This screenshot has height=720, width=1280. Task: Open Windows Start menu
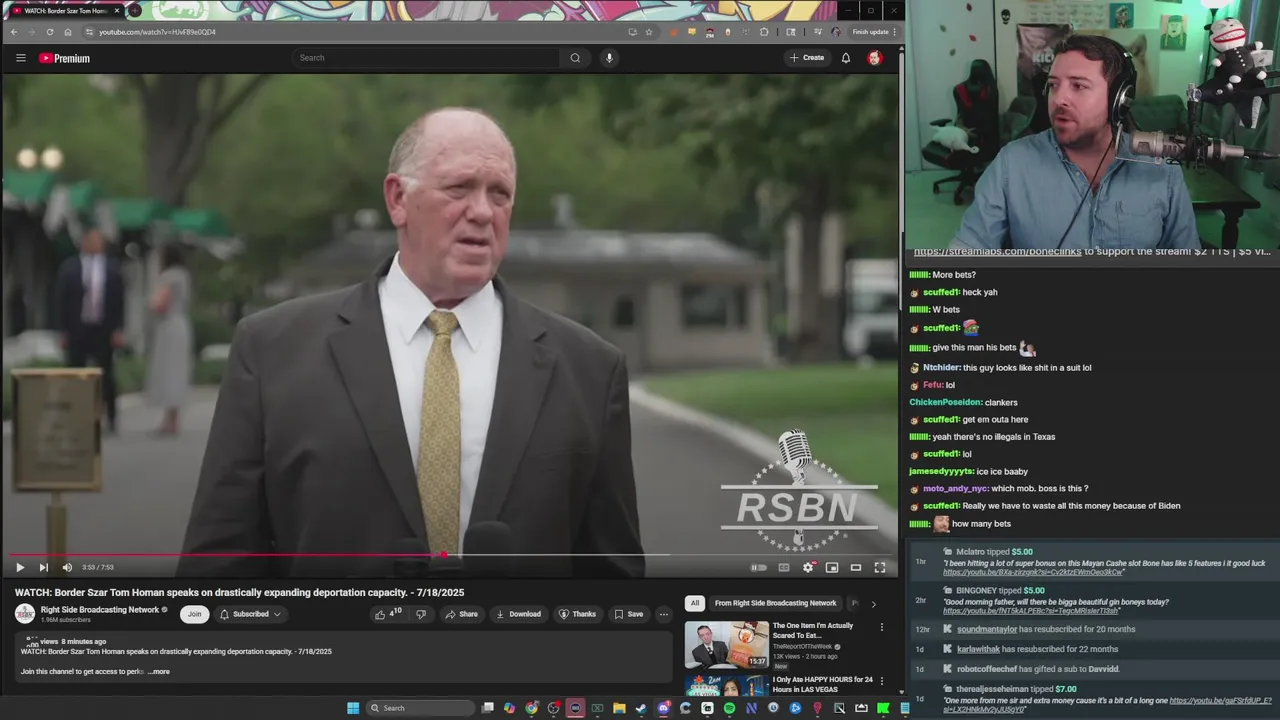point(353,708)
